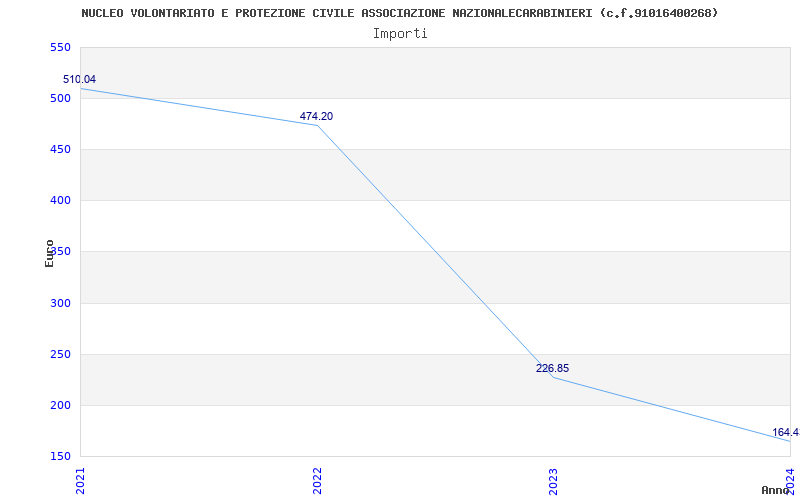Click the 450 y-axis tick label
The width and height of the screenshot is (800, 500).
point(60,149)
